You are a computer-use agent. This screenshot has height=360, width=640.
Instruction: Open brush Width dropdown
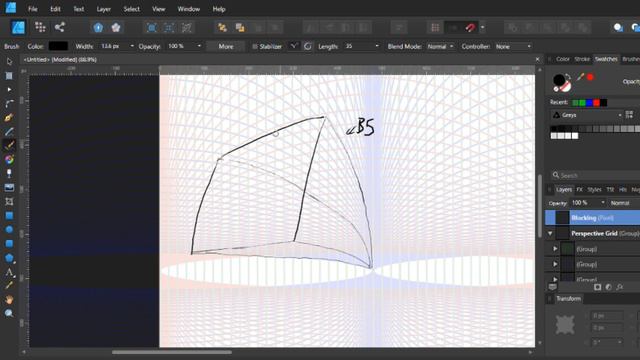[132, 46]
